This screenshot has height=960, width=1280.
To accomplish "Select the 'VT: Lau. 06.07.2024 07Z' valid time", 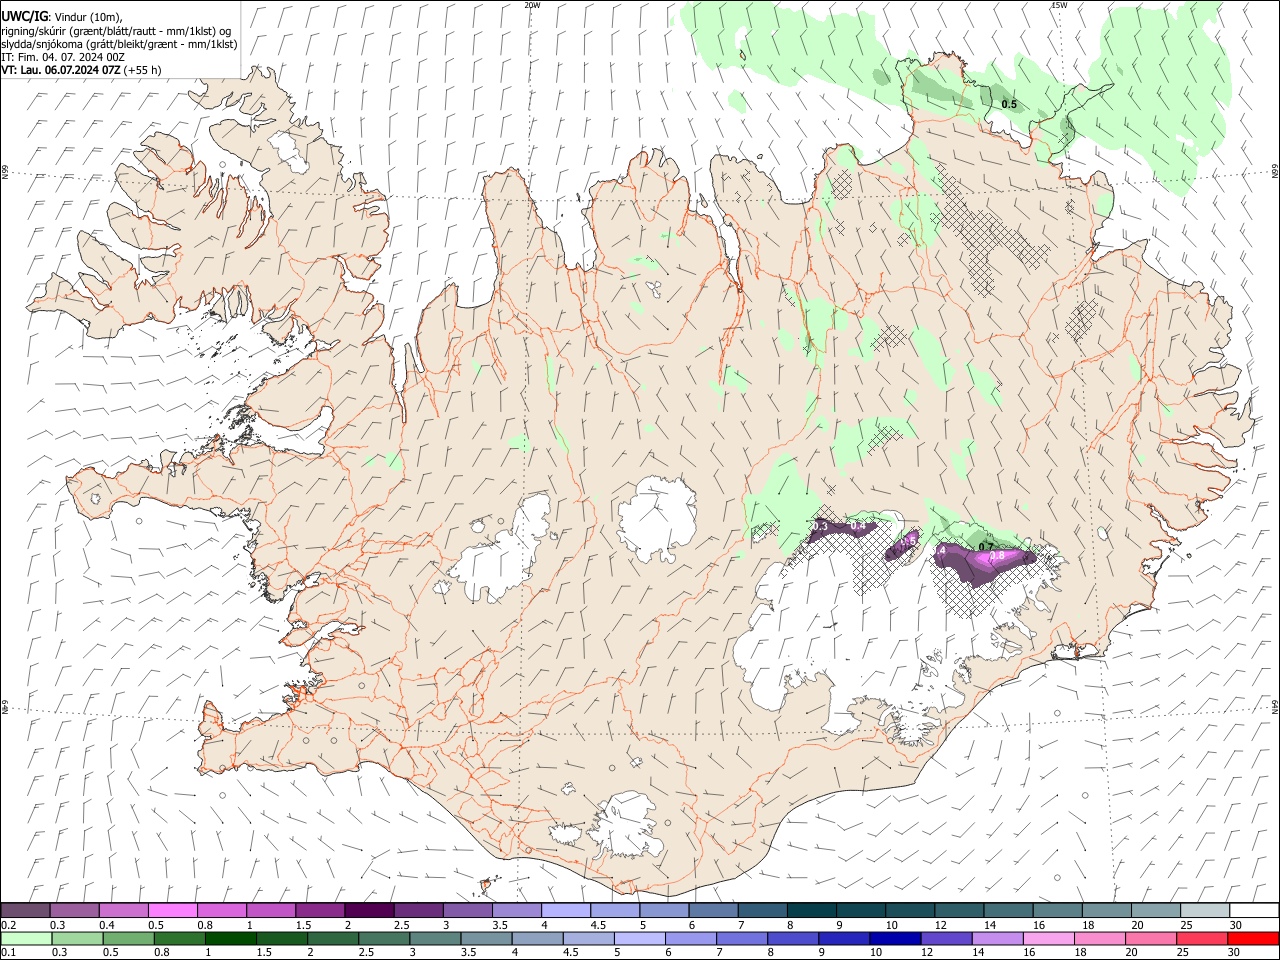I will tap(61, 70).
